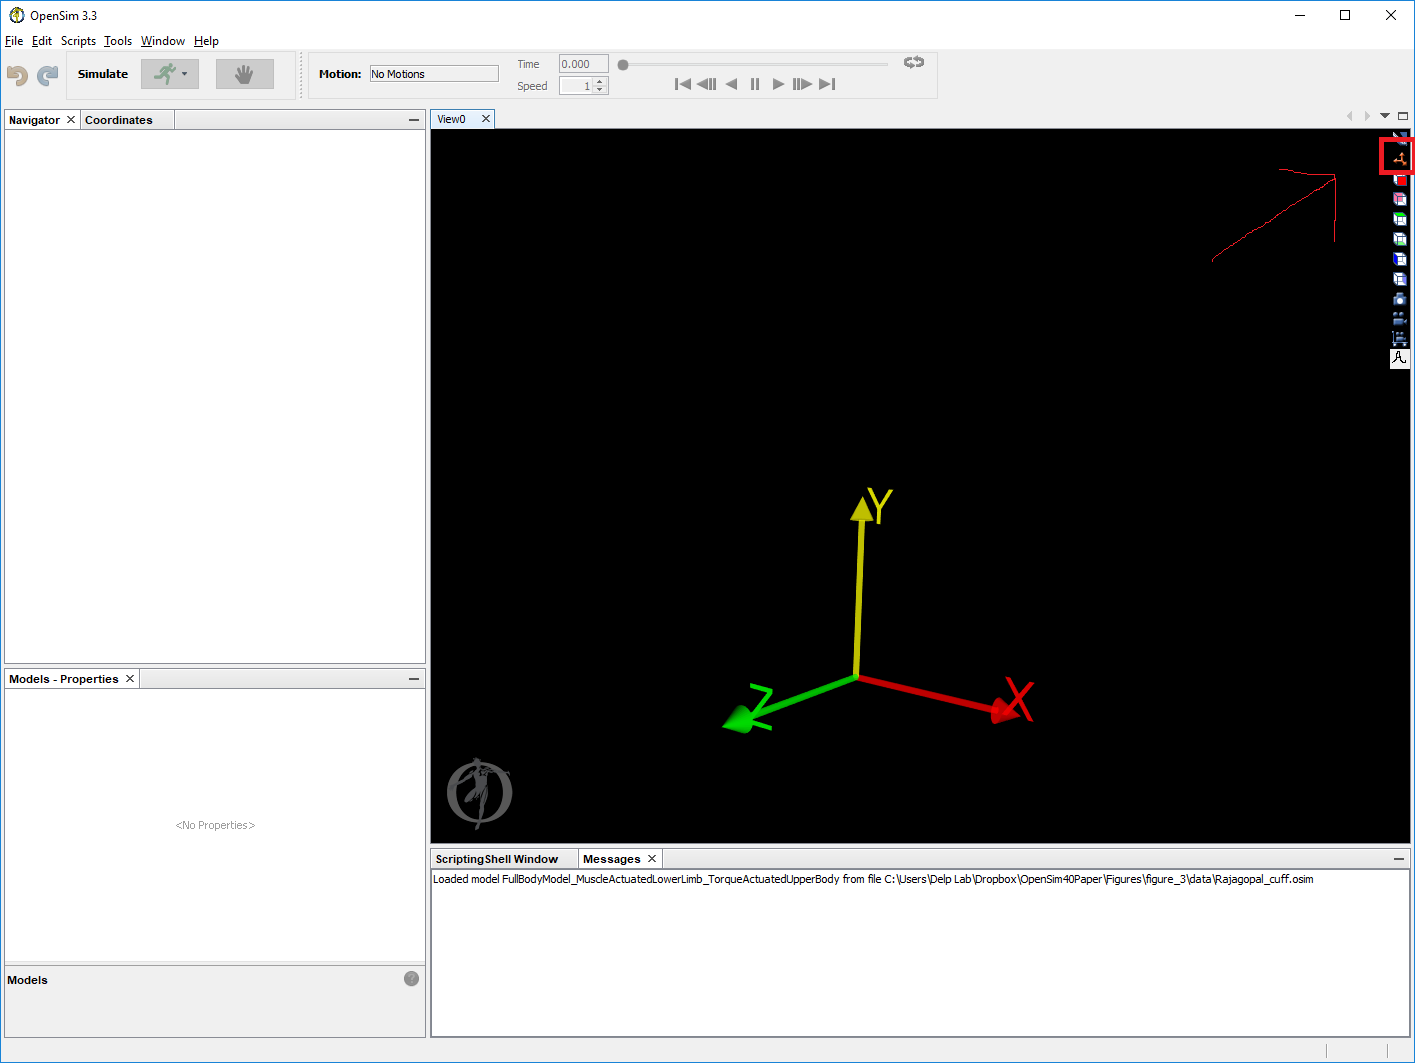
Task: Open the Tools menu
Action: pyautogui.click(x=117, y=41)
